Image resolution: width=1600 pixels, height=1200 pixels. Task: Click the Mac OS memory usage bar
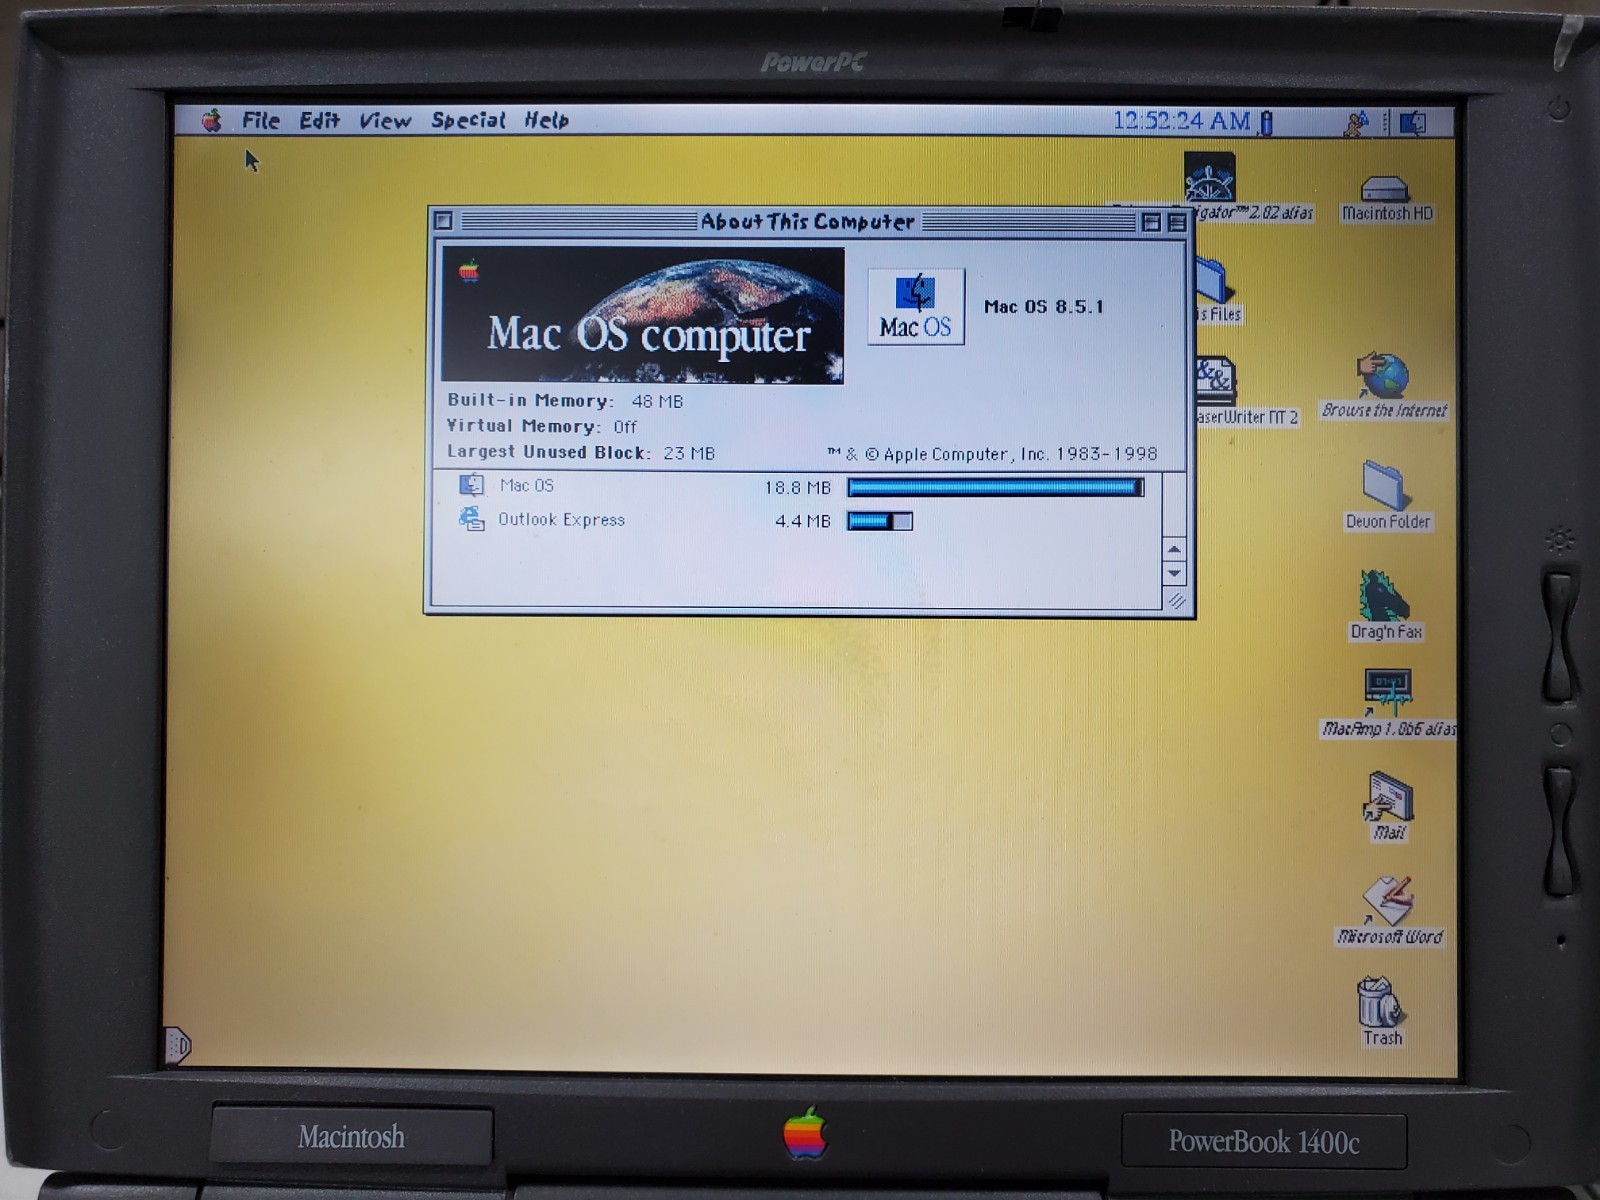993,487
